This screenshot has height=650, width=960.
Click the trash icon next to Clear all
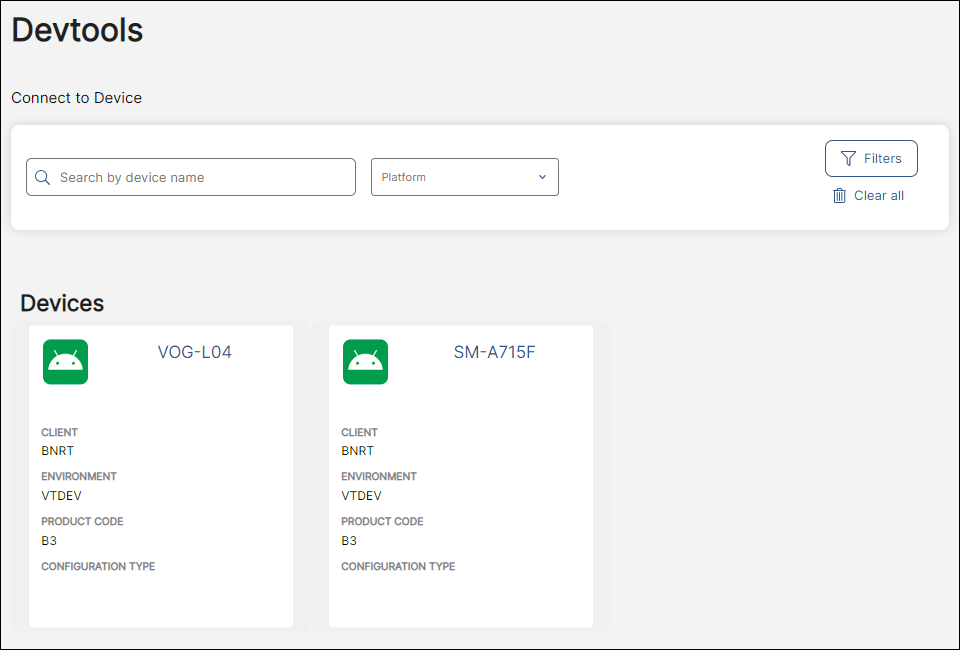(x=839, y=195)
